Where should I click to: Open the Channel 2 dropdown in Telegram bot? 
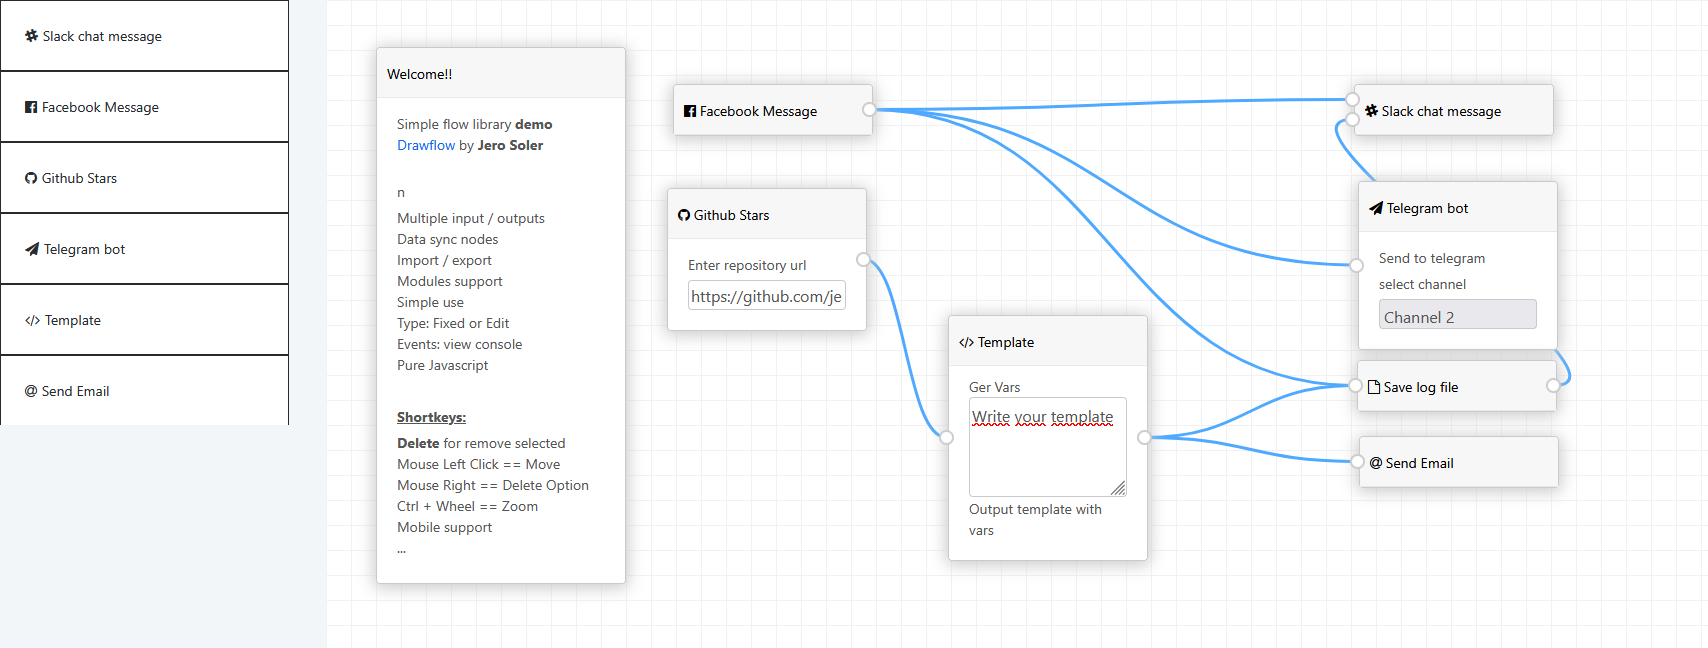tap(1457, 314)
